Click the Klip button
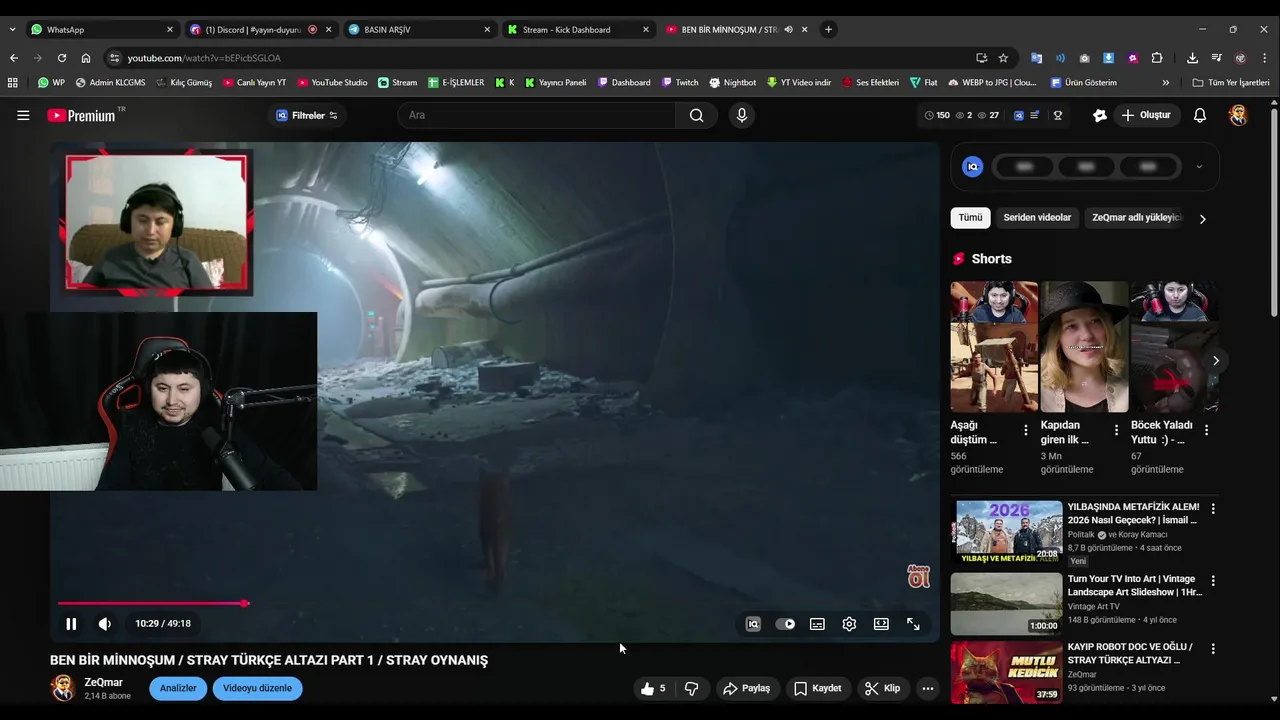Image resolution: width=1280 pixels, height=720 pixels. click(x=883, y=688)
